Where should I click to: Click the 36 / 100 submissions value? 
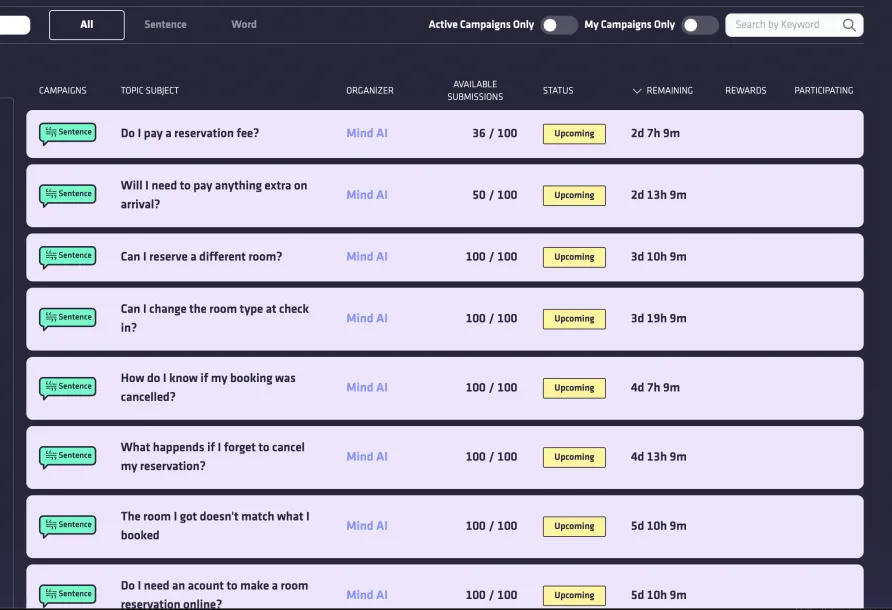point(494,133)
